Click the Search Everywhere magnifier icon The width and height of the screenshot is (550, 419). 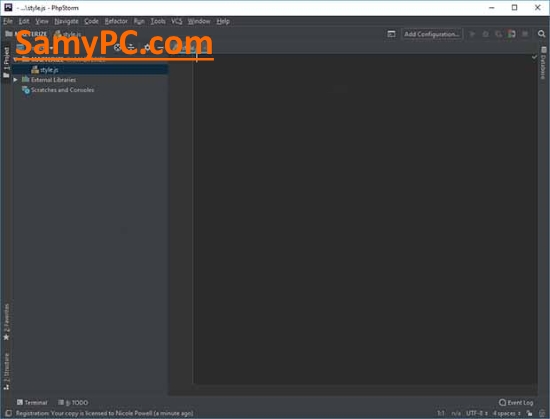click(541, 34)
